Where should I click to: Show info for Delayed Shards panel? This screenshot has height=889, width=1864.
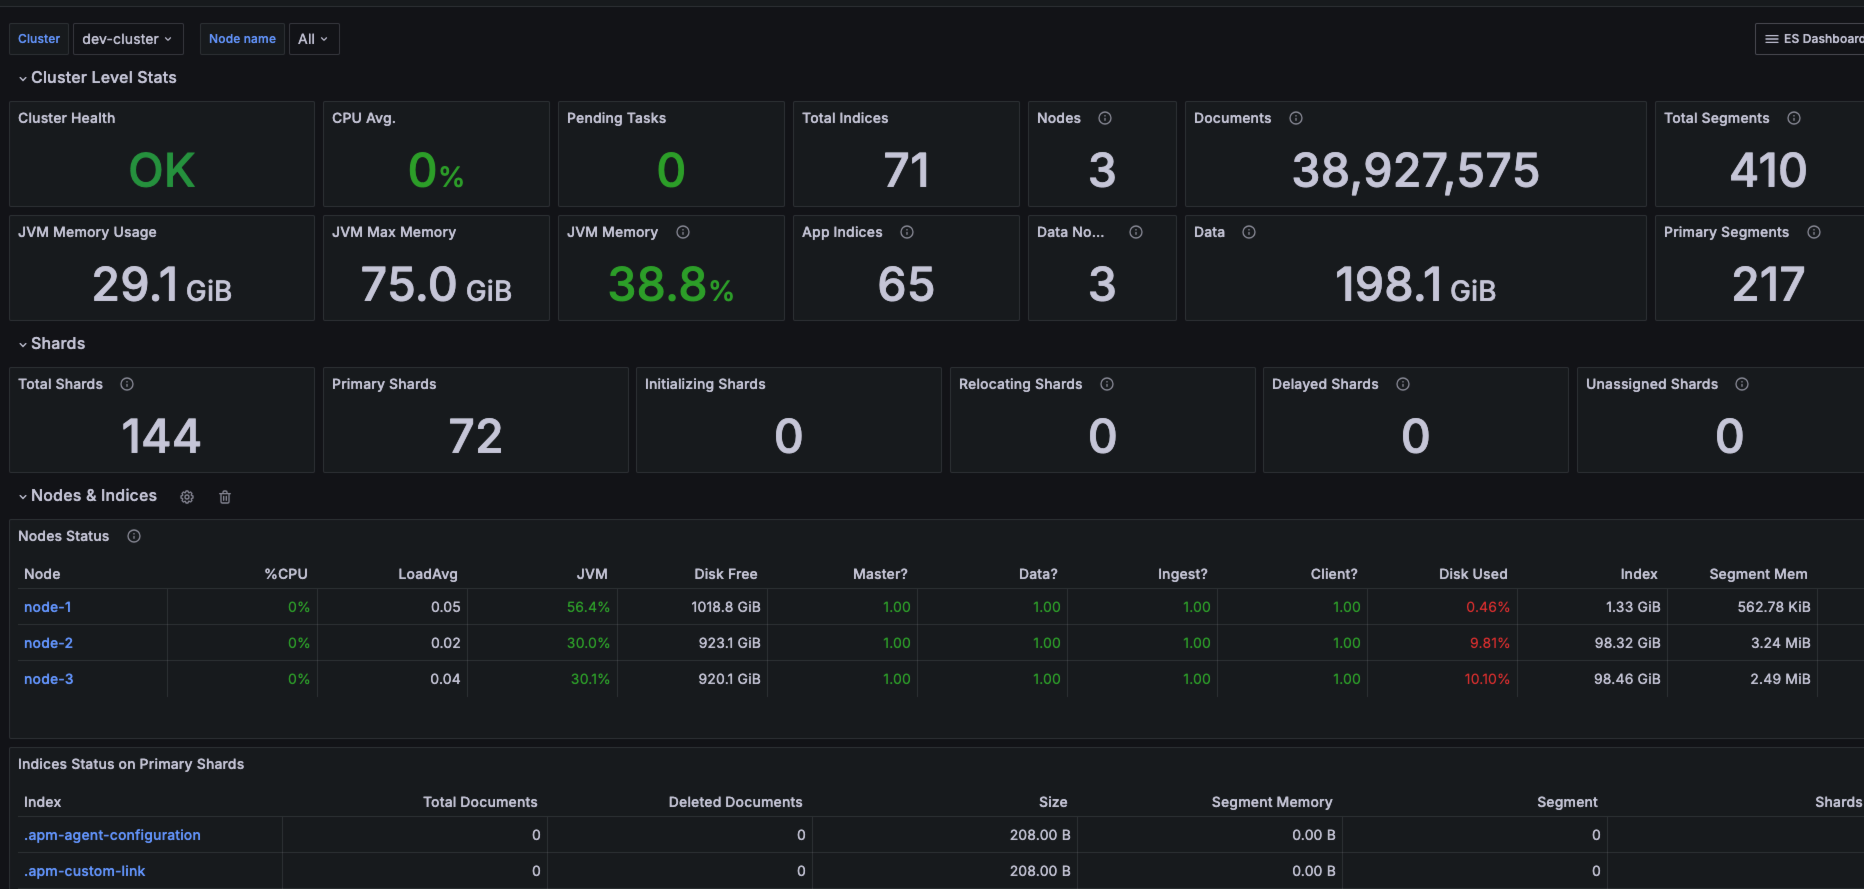pyautogui.click(x=1403, y=384)
